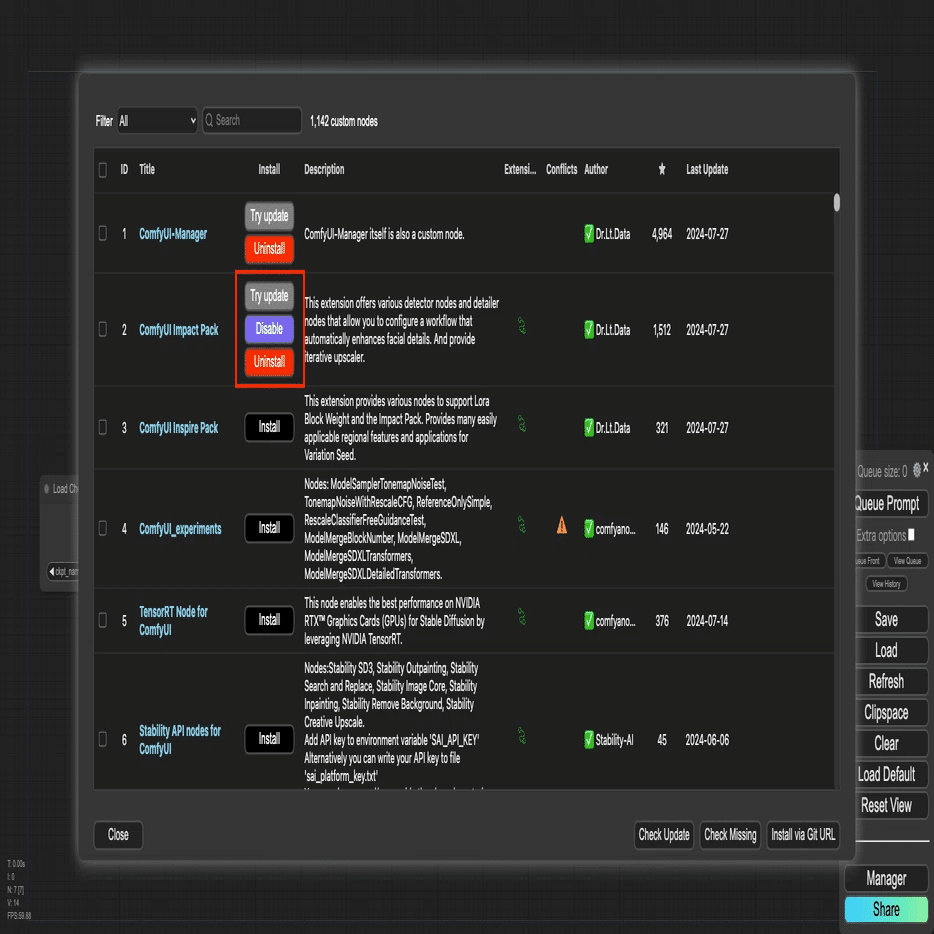Click the Check Update button
Viewport: 934px width, 934px height.
coord(664,835)
